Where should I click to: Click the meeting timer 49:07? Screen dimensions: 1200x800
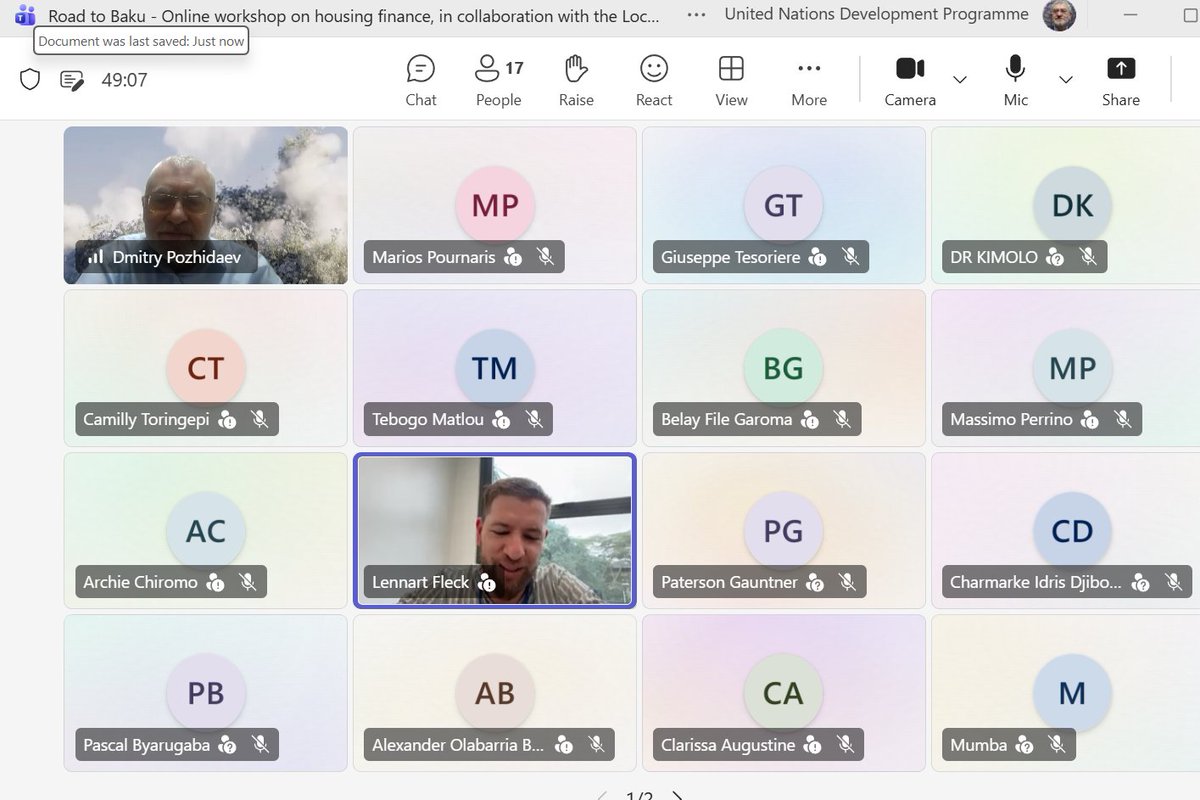click(x=124, y=80)
